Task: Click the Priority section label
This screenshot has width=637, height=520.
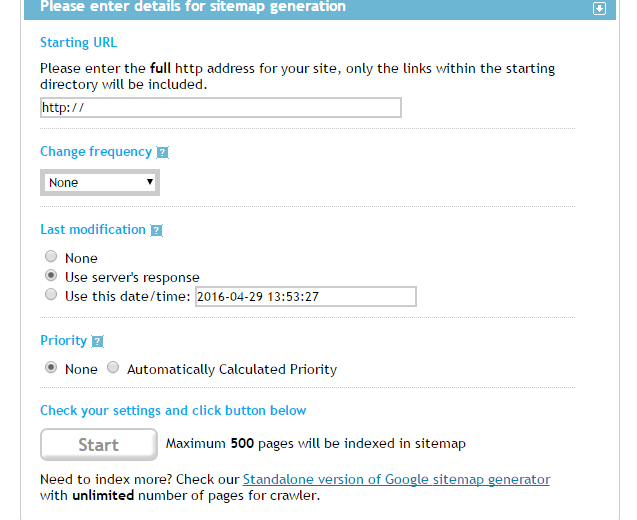Action: [x=63, y=340]
